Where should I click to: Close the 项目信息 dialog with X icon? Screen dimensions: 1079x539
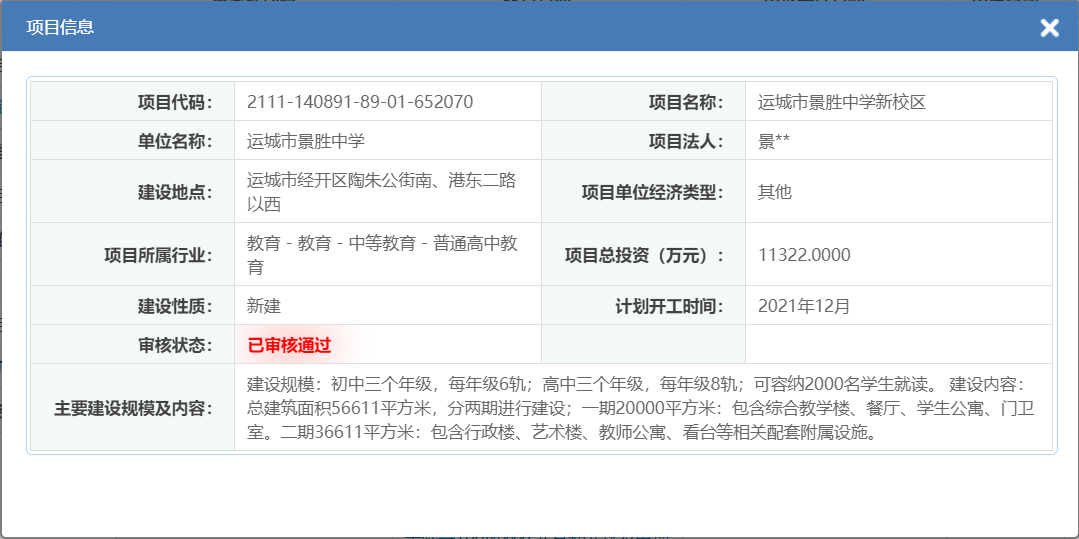1049,28
